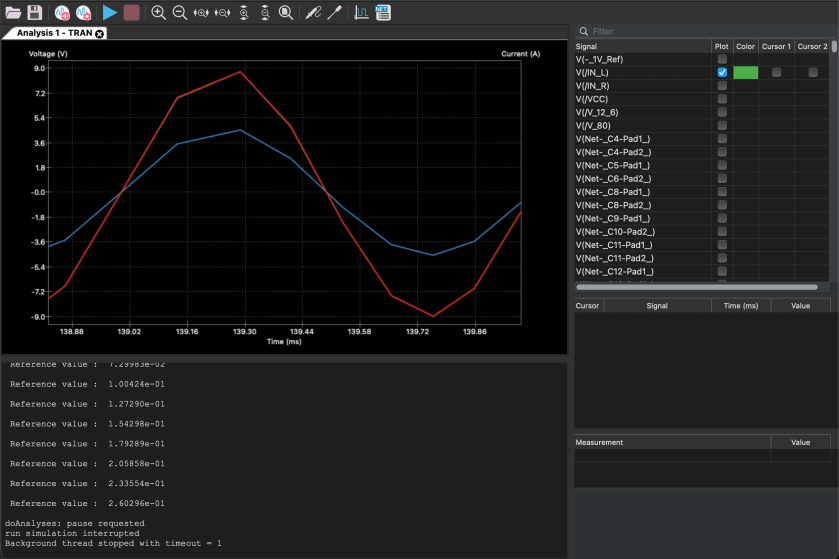
Task: Zoom in on the plot
Action: tap(159, 13)
